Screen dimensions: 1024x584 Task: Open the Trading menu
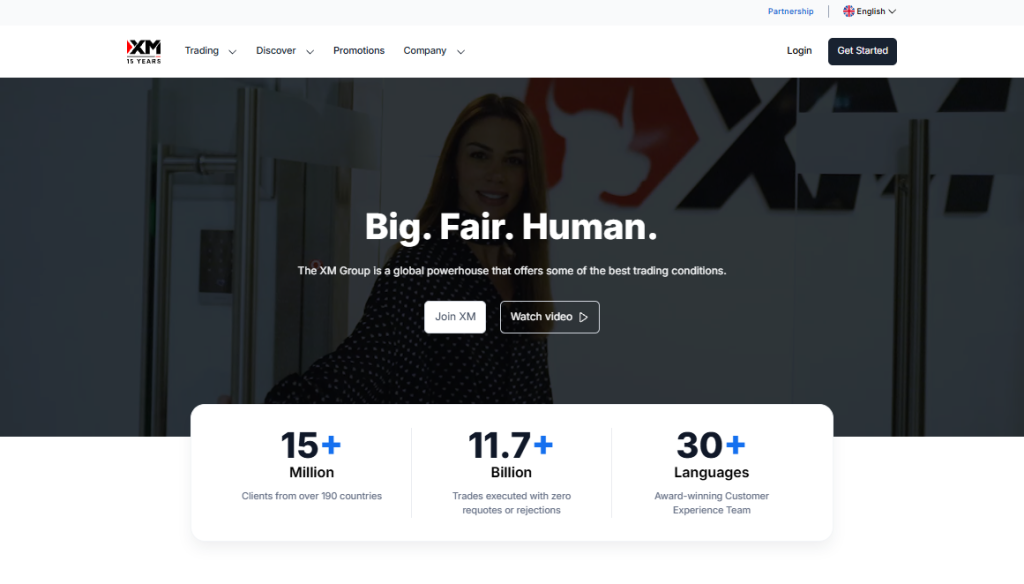(201, 51)
